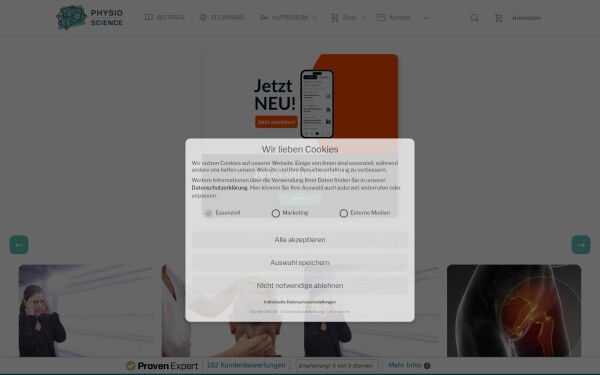Open the bold Datenschutzerklärung link in text
Screen dimensions: 600x375
tap(220, 188)
